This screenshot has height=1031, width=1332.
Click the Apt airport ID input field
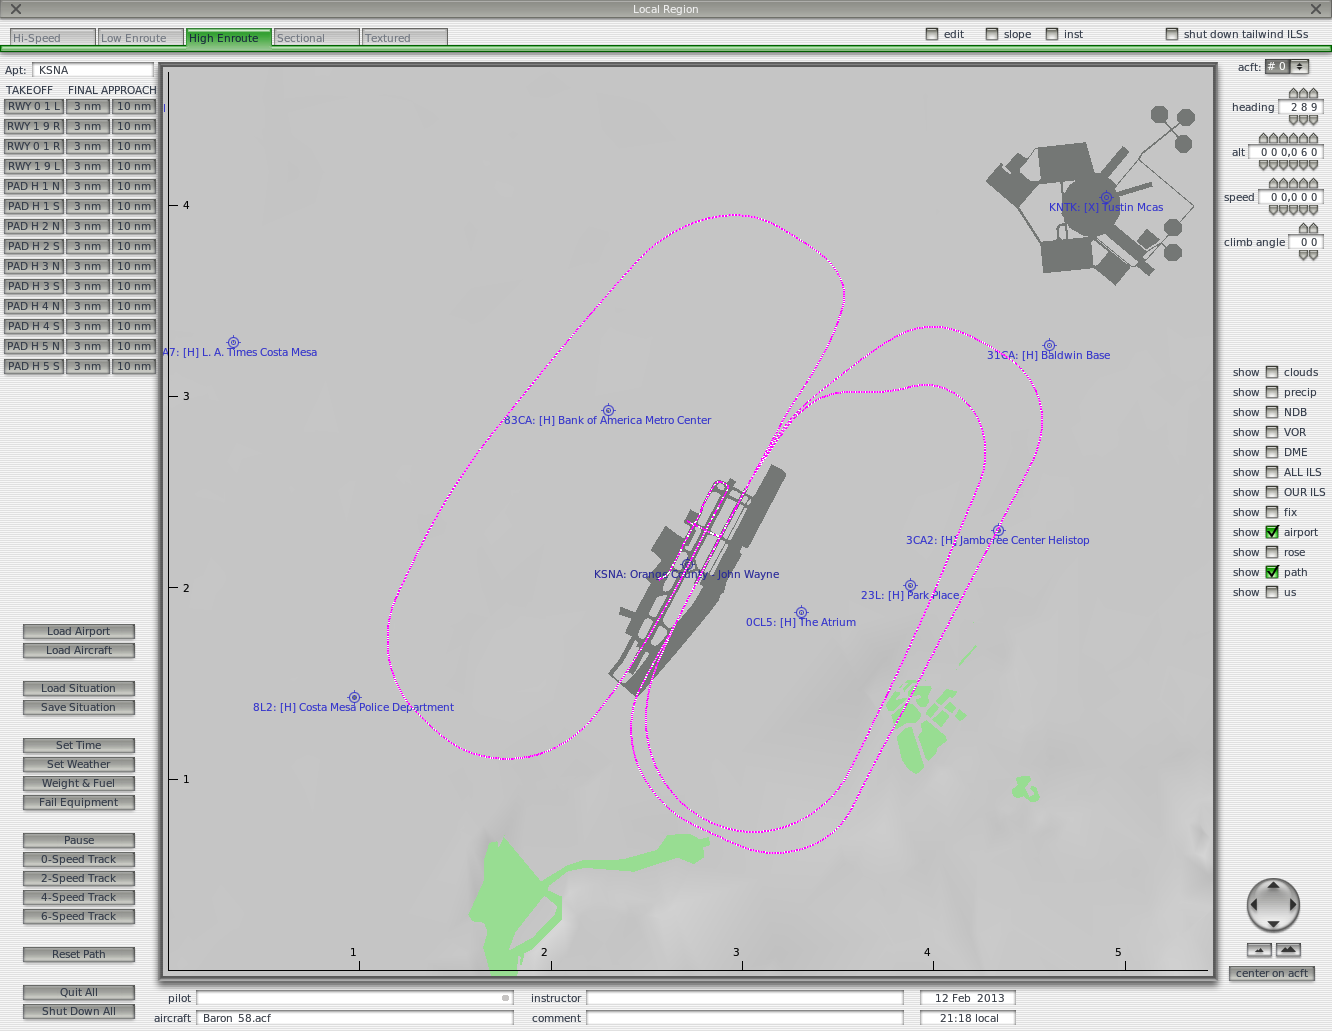(x=93, y=70)
